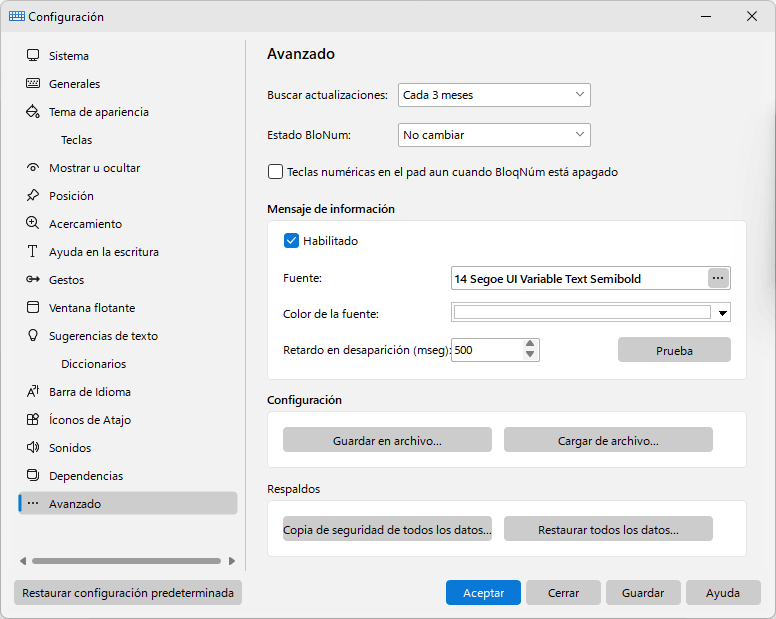Click the eye icon for Mostrar u ocultar

[33, 167]
